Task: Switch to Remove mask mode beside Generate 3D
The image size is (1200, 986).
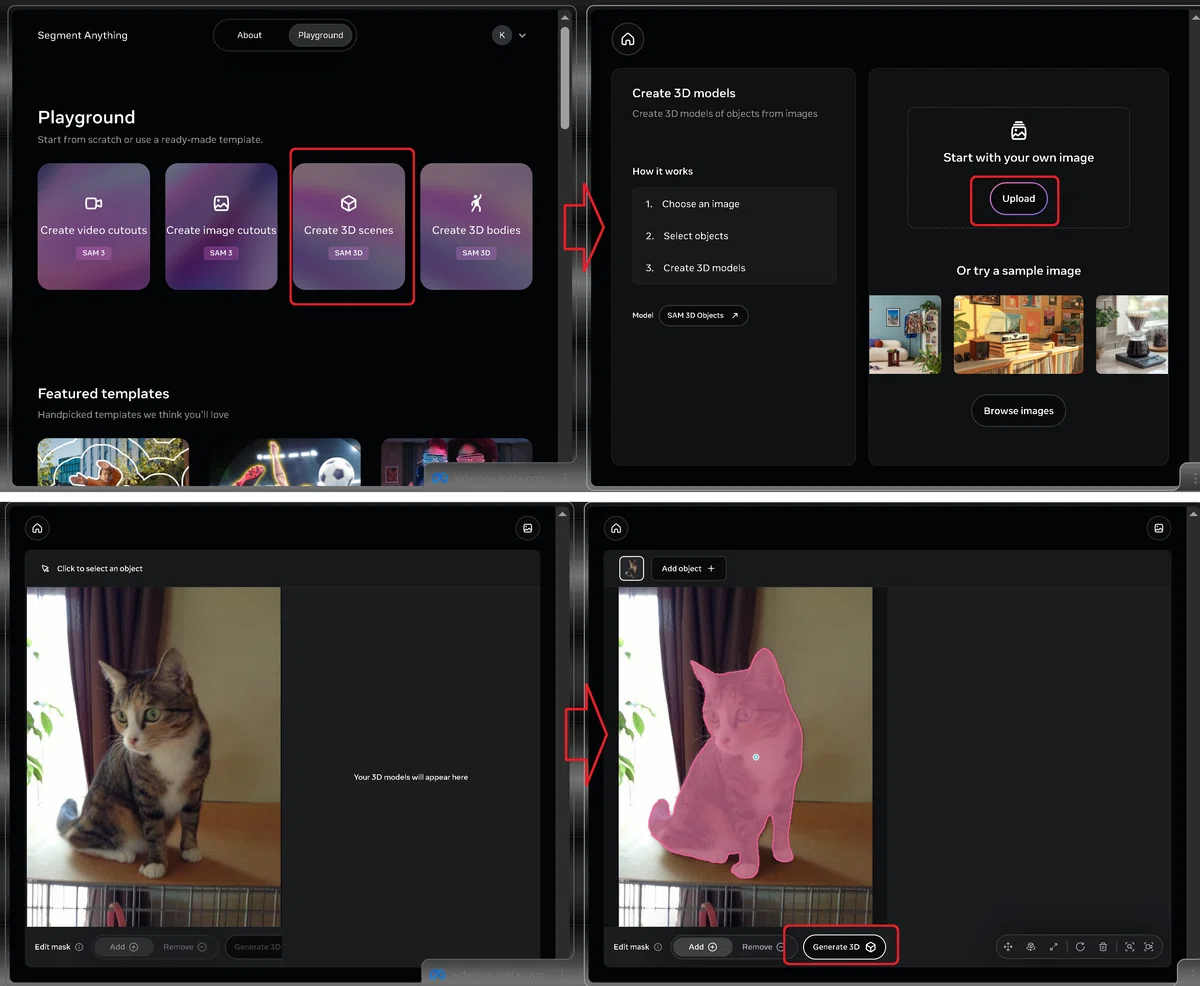Action: click(x=763, y=947)
